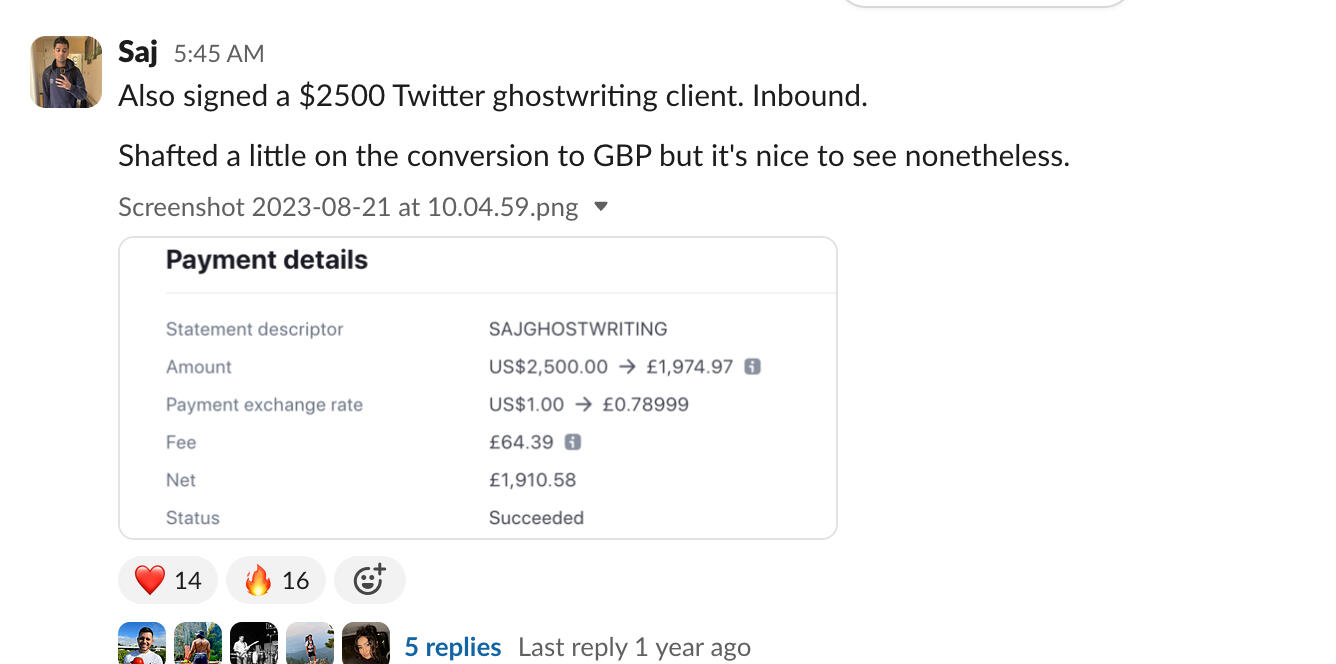This screenshot has width=1336, height=664.
Task: Click the mountain-view replier avatar
Action: pos(309,645)
